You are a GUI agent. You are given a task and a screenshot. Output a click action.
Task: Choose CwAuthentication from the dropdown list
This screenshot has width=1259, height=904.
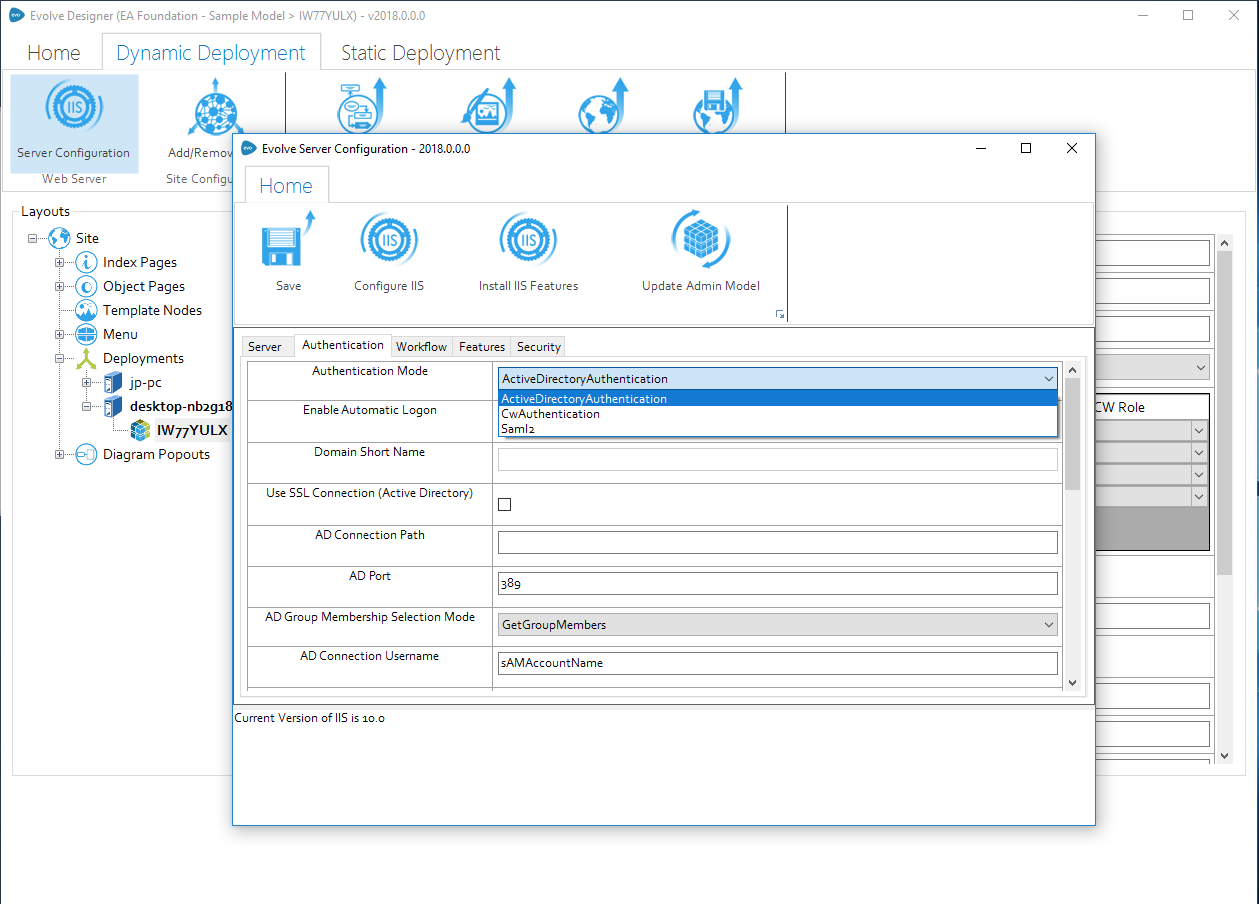click(551, 414)
